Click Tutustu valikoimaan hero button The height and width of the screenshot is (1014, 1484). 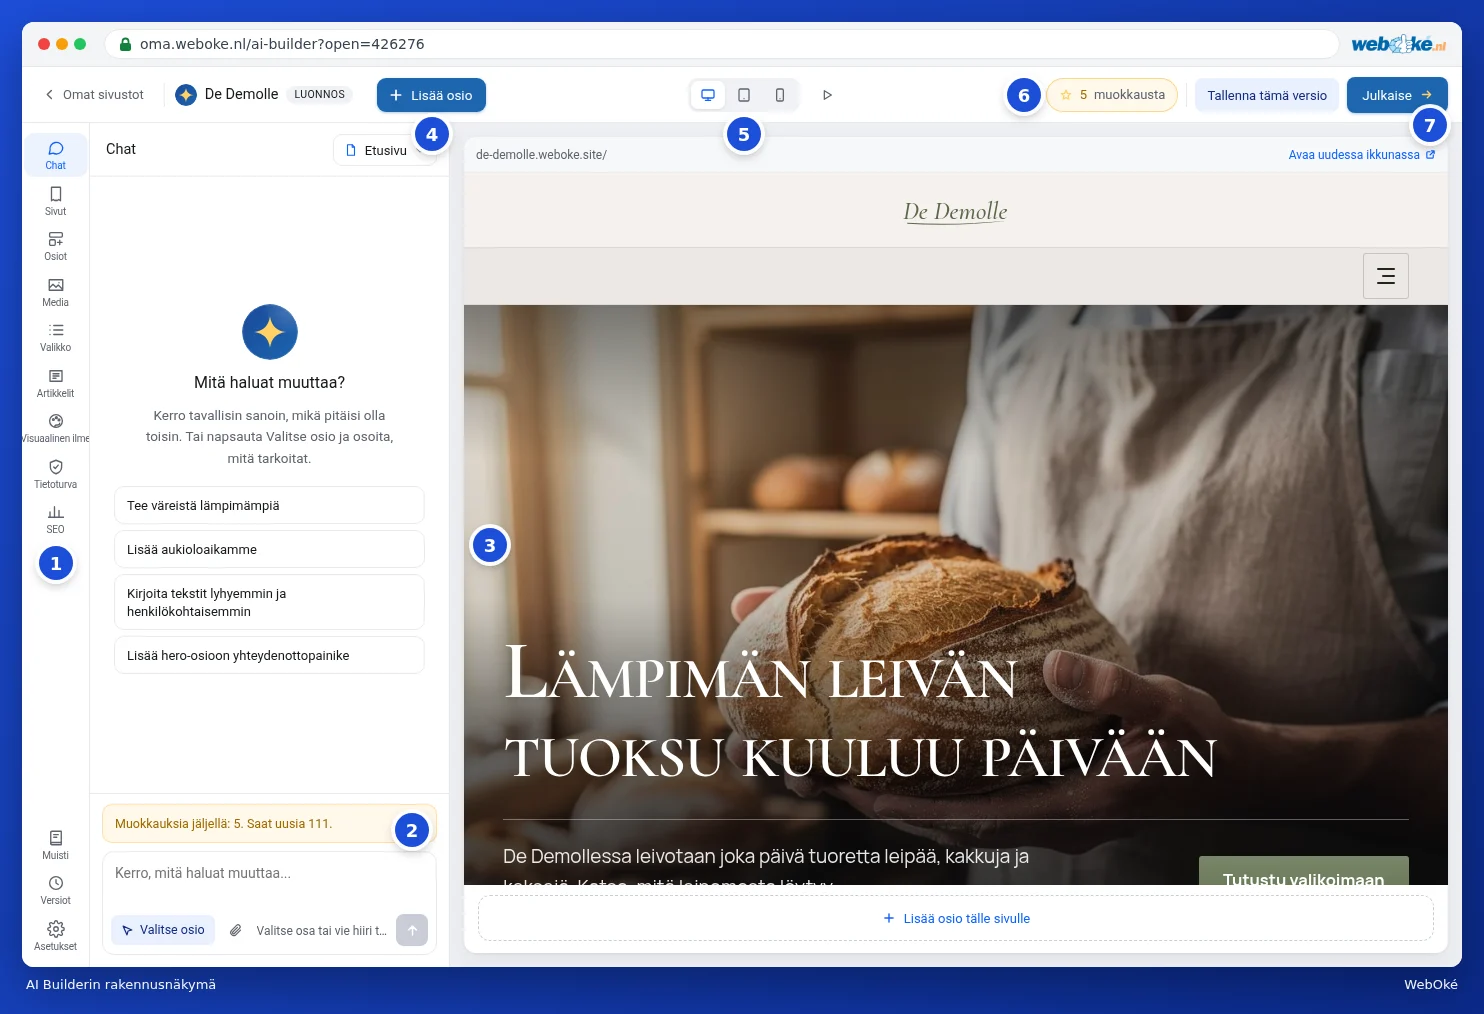1304,871
